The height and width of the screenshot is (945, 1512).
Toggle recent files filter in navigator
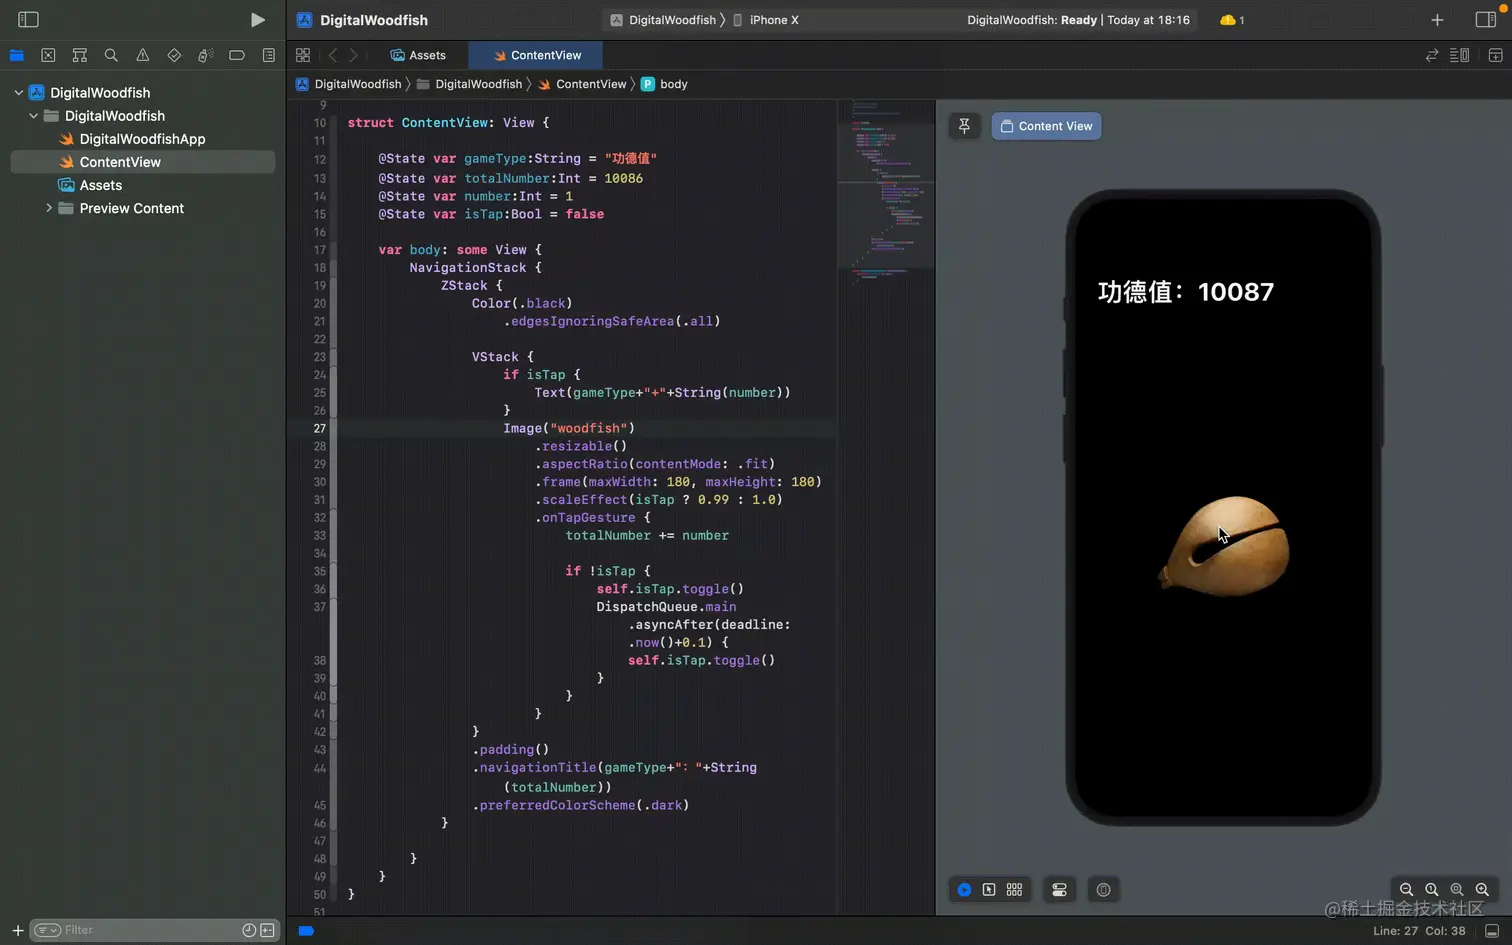click(249, 930)
